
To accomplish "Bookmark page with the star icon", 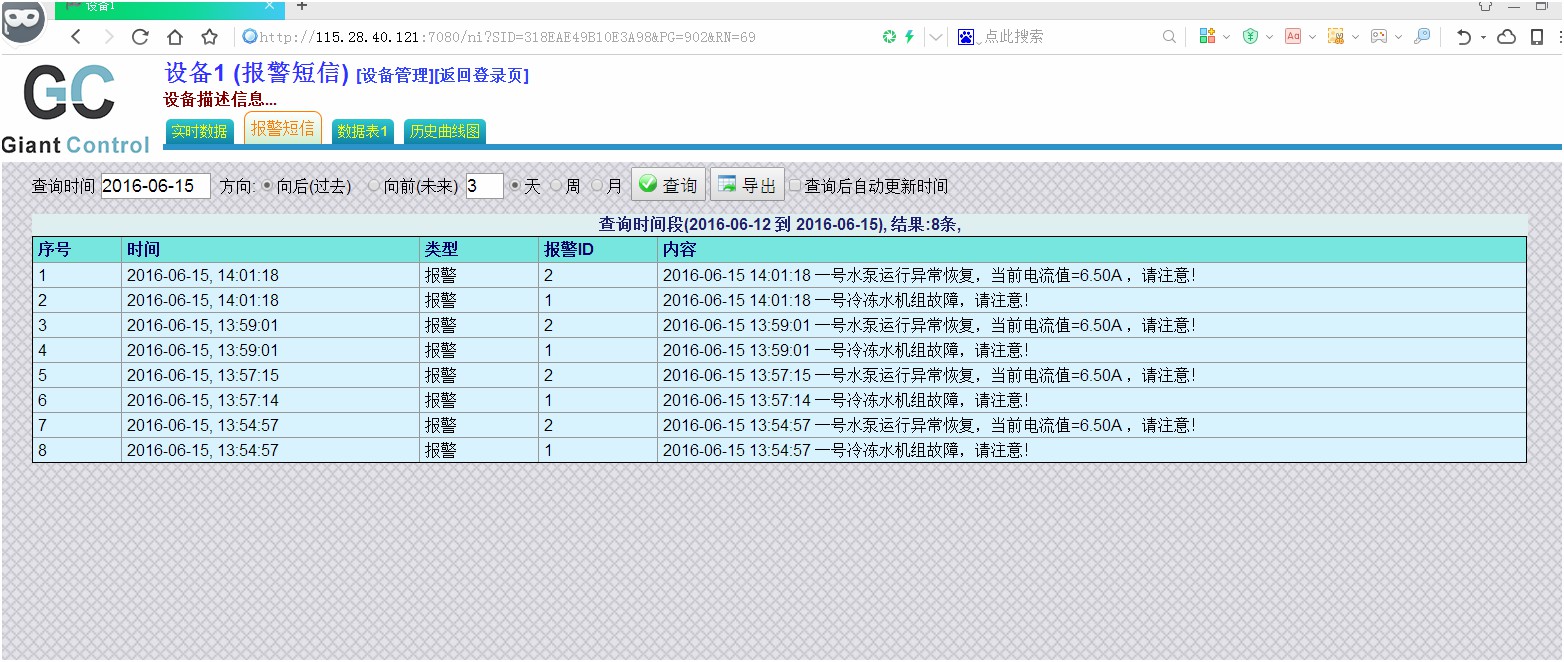I will (x=209, y=37).
